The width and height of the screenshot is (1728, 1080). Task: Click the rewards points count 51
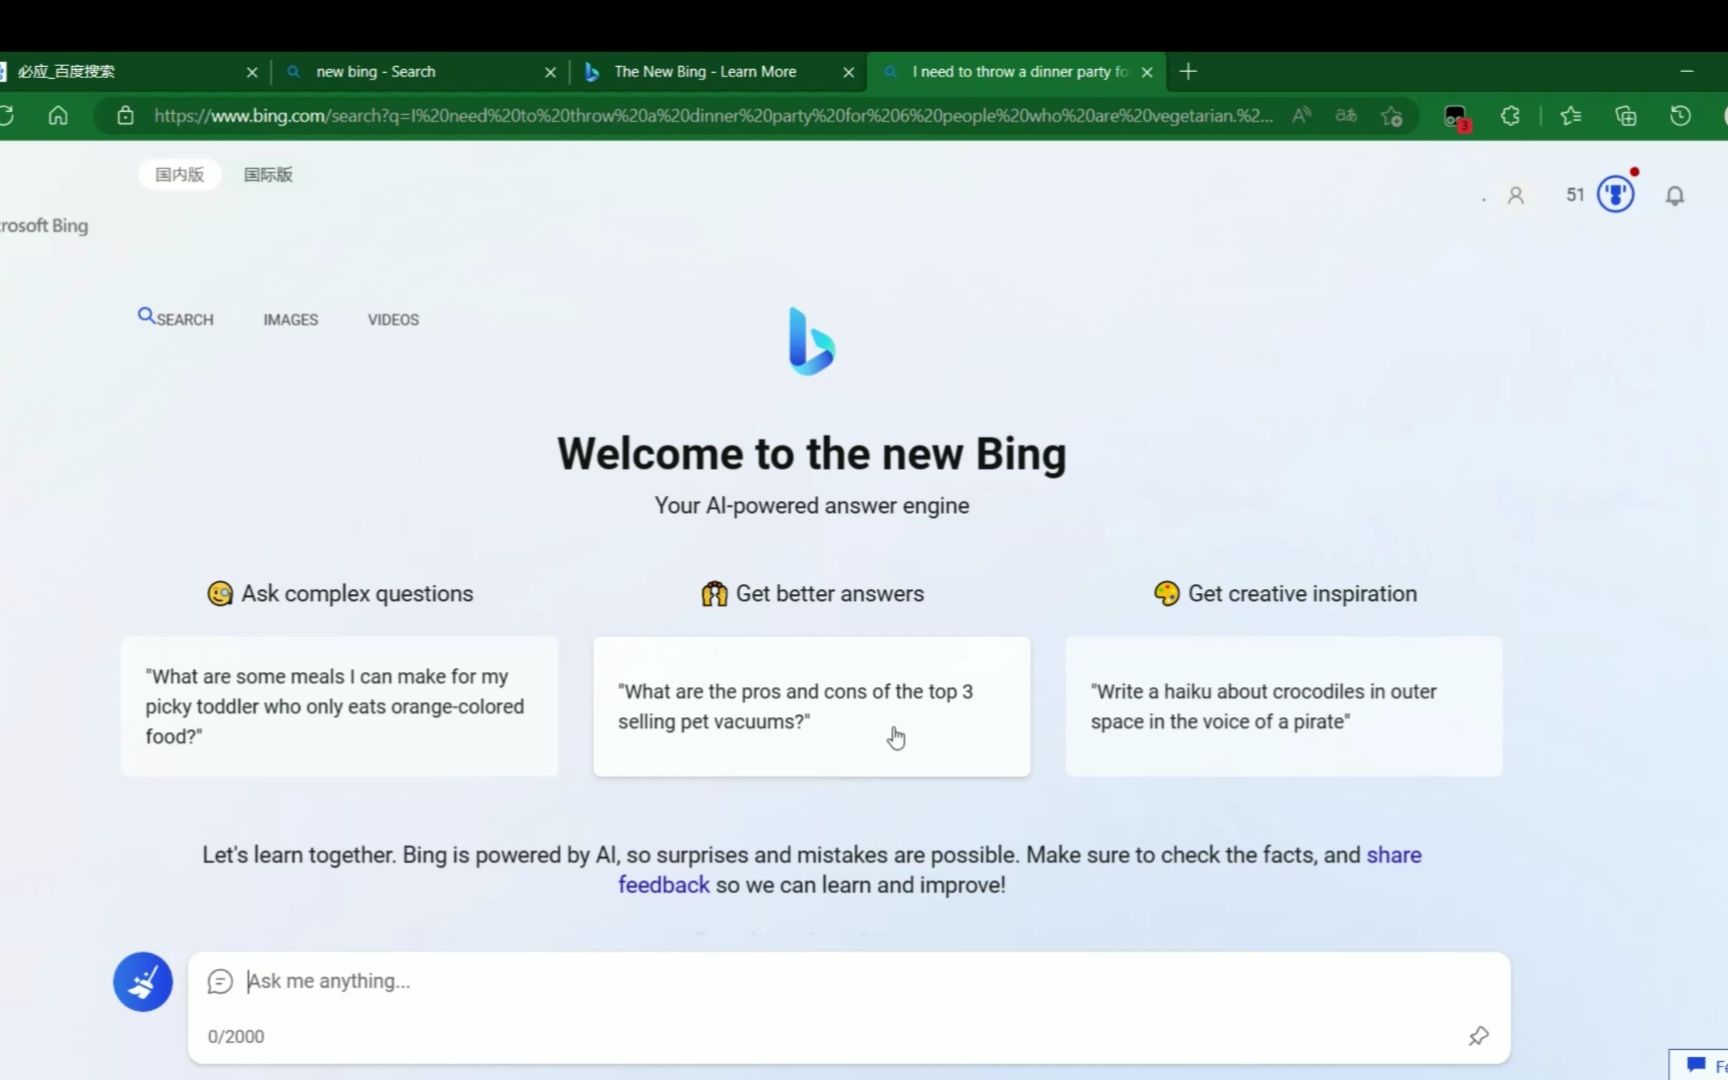coord(1575,195)
